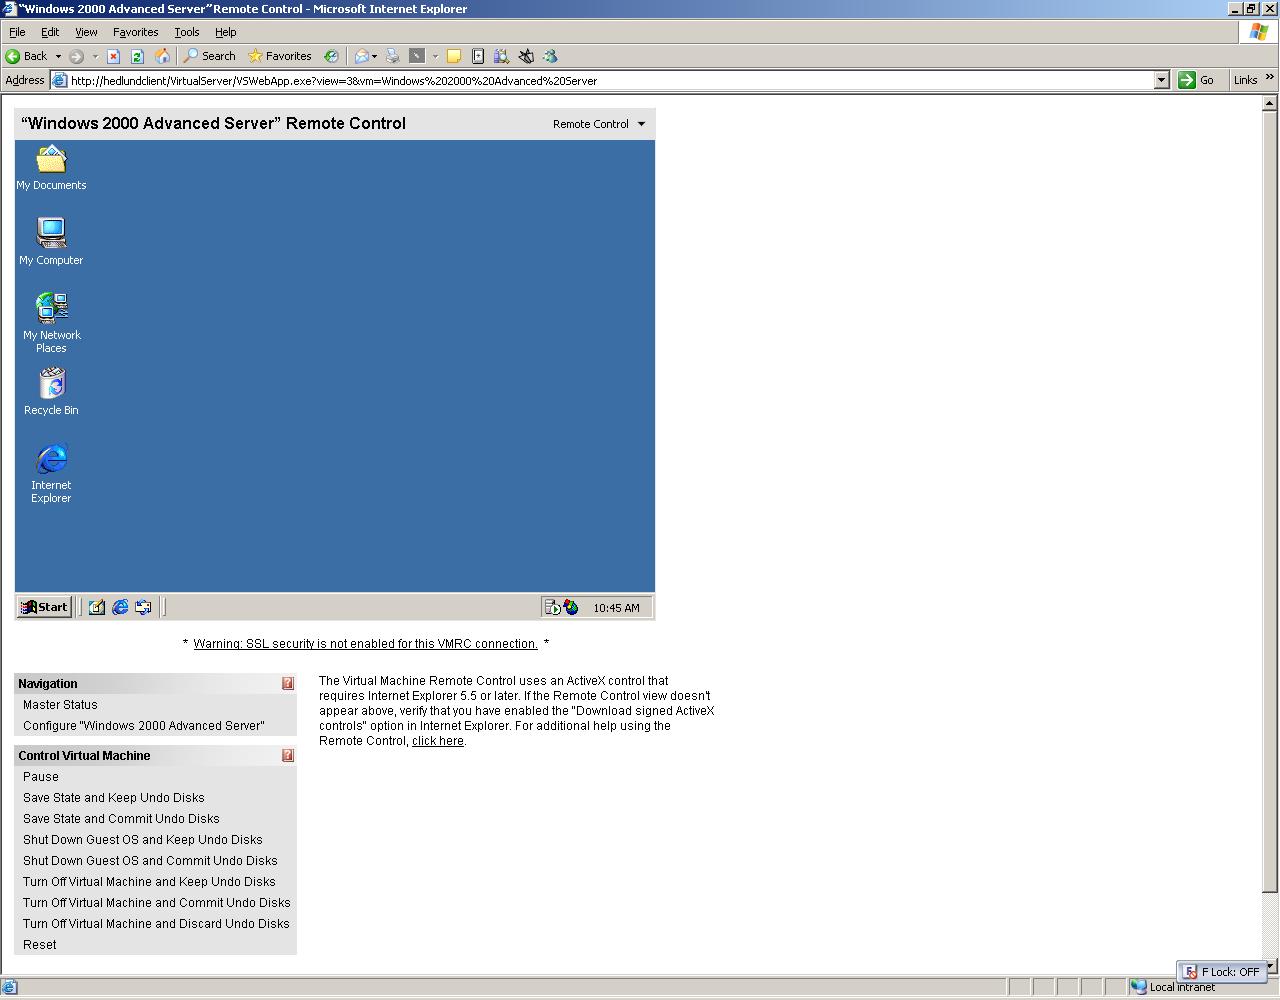Click the IE Home toolbar icon

tap(162, 56)
